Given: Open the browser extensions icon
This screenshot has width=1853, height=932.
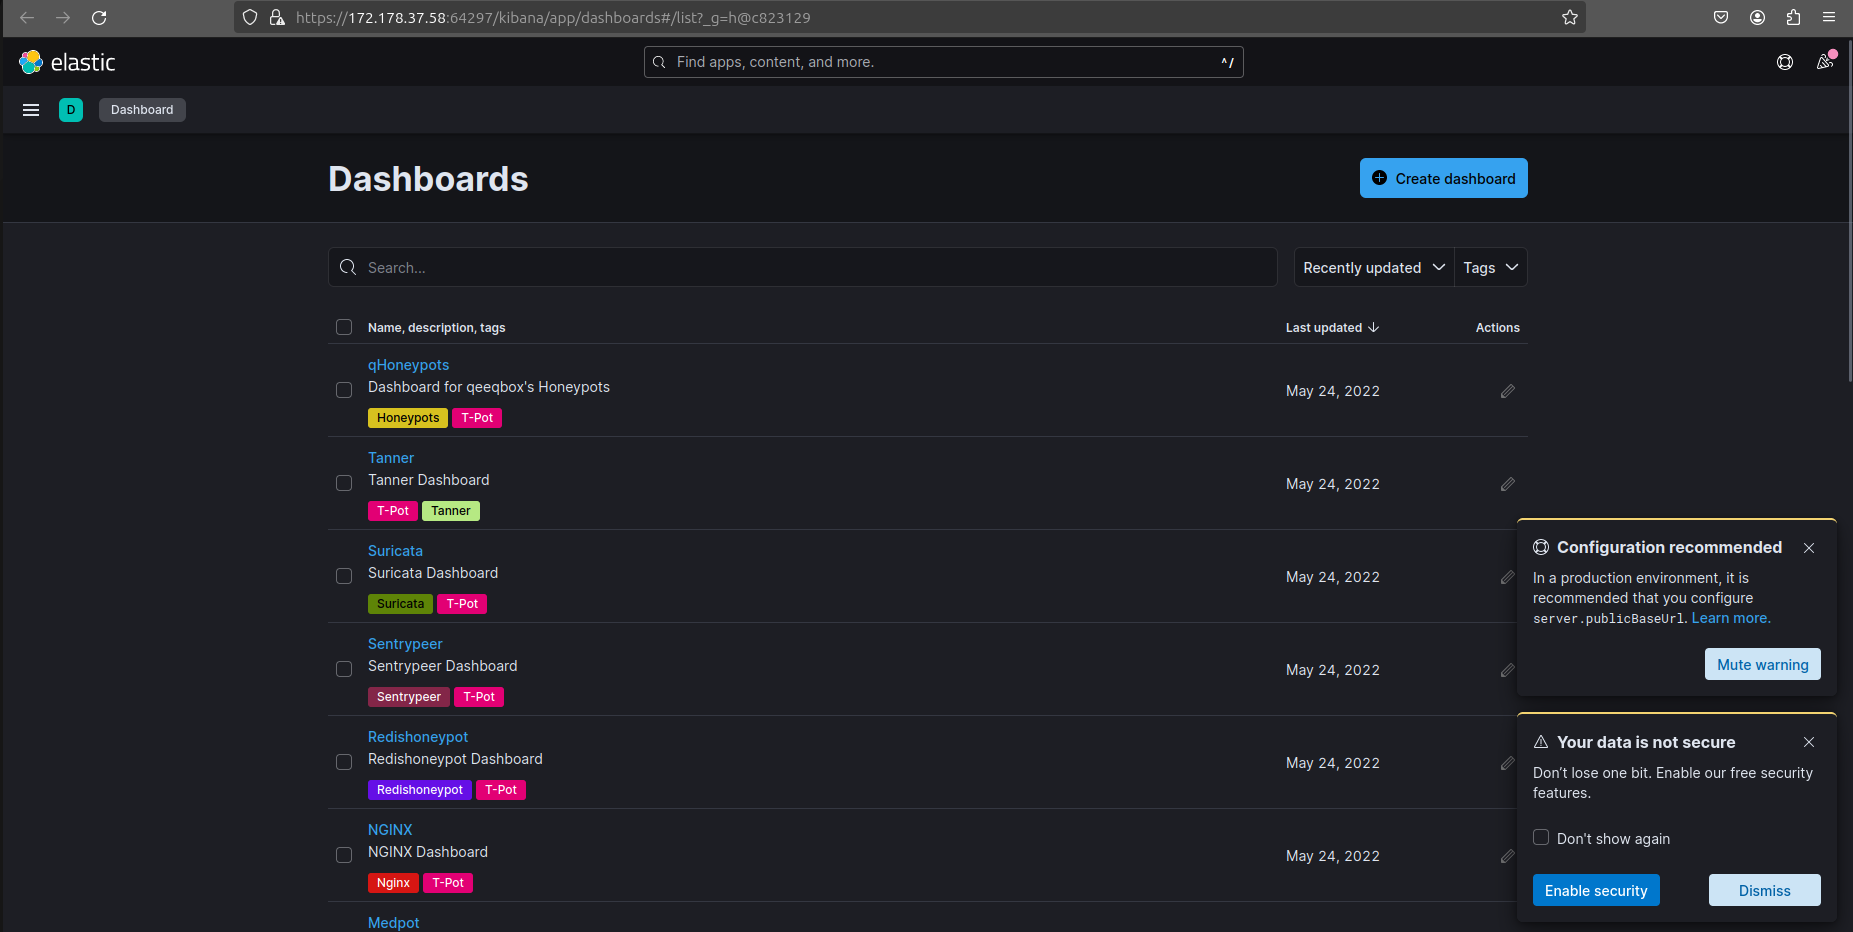Looking at the screenshot, I should tap(1793, 17).
